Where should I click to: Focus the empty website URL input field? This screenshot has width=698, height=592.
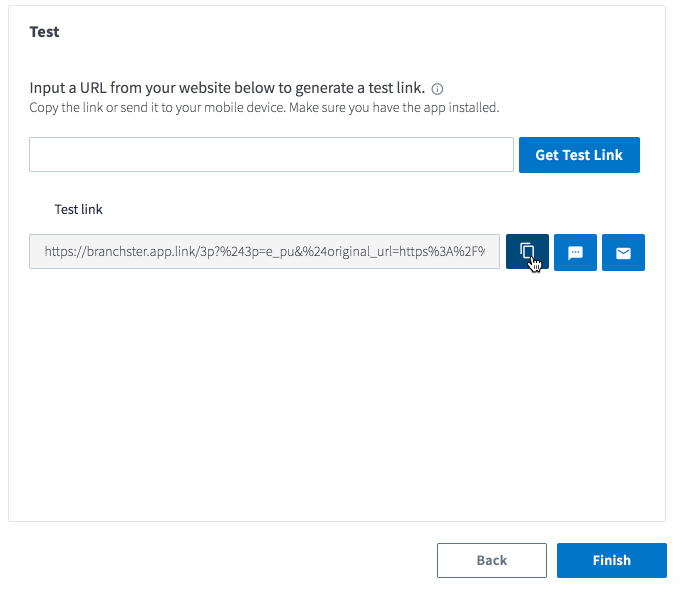[x=272, y=154]
